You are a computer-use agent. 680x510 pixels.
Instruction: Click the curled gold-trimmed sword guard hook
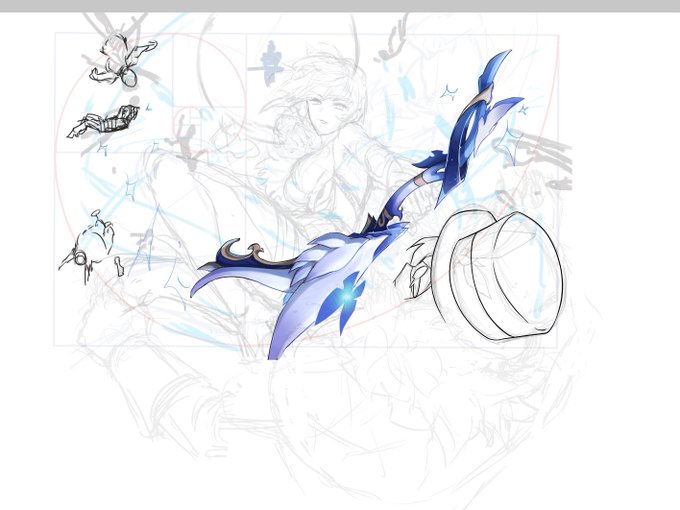click(240, 252)
